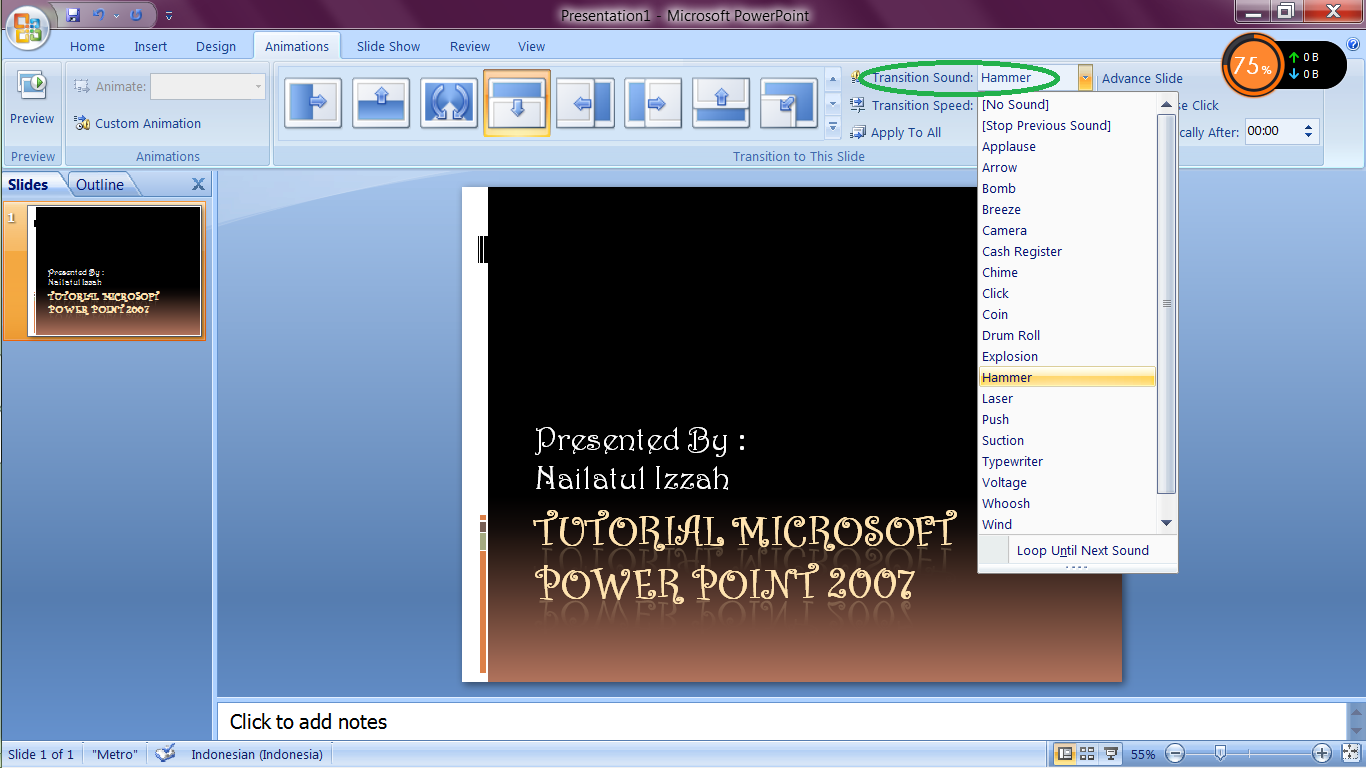Close the Slides/Outline pane
Screen dimensions: 1366x782
(x=198, y=184)
